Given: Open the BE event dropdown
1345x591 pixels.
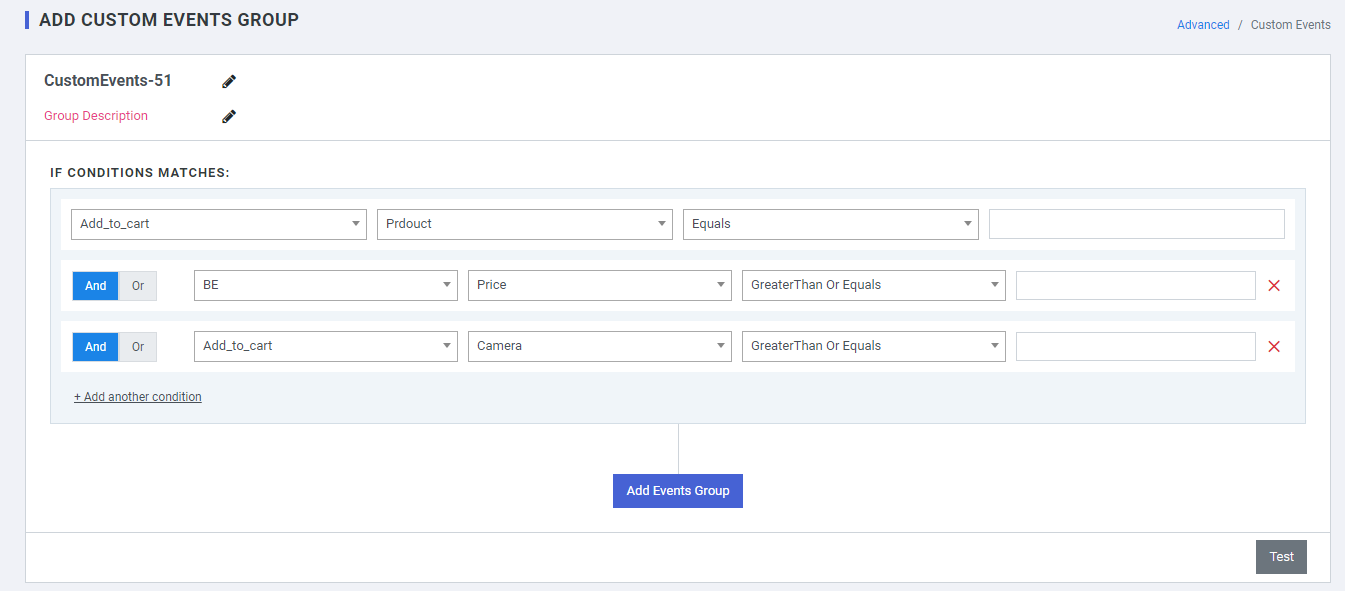Looking at the screenshot, I should (325, 285).
